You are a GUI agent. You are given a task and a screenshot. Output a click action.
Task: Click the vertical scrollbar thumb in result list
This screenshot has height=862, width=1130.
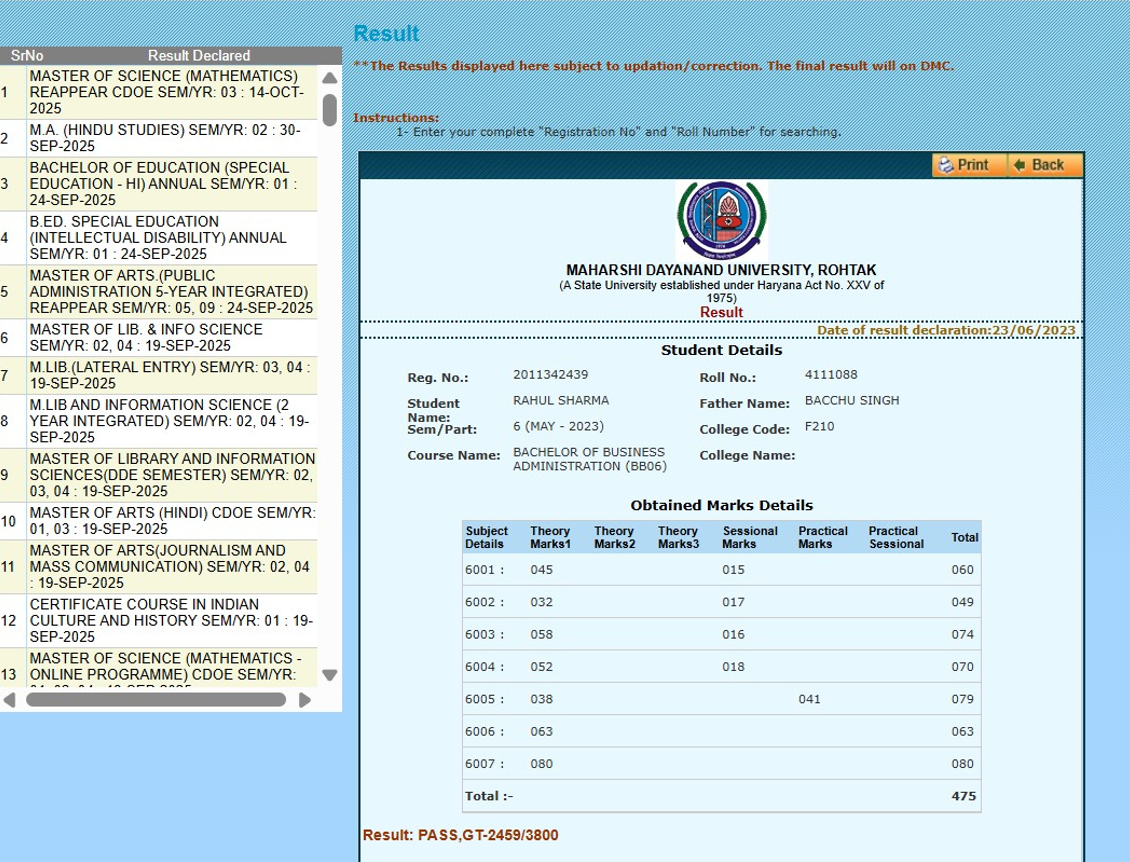pos(329,110)
